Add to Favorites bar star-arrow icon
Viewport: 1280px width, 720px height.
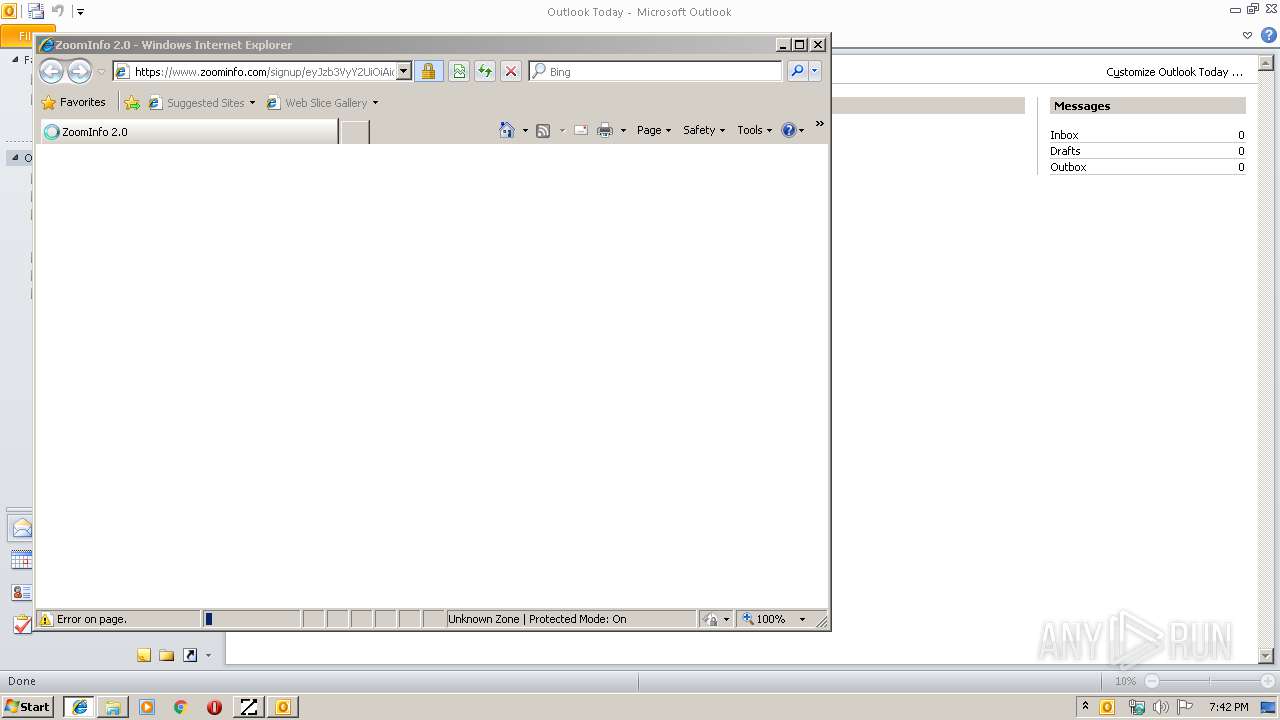point(132,102)
